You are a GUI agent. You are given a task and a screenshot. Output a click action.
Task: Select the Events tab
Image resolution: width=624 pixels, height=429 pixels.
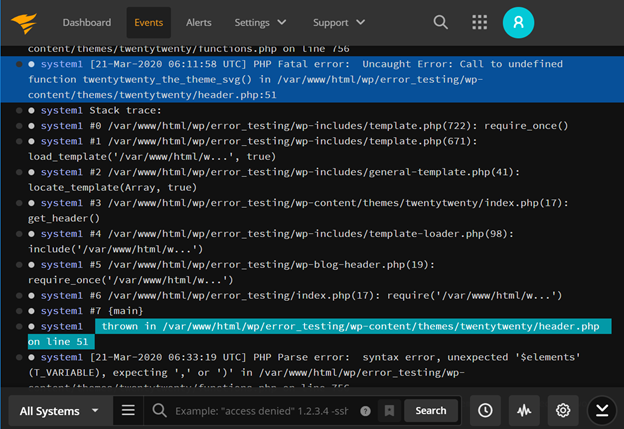coord(148,22)
